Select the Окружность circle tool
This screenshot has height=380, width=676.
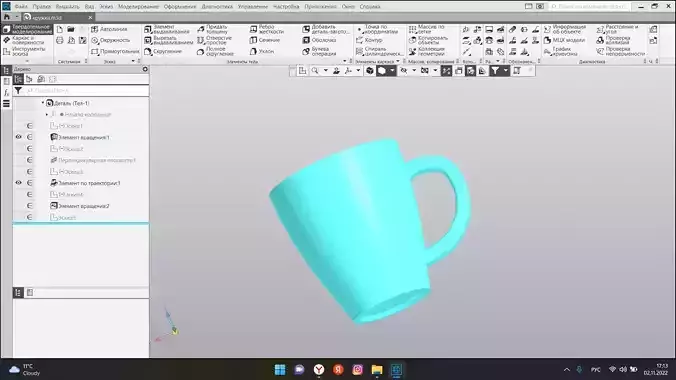click(x=110, y=40)
